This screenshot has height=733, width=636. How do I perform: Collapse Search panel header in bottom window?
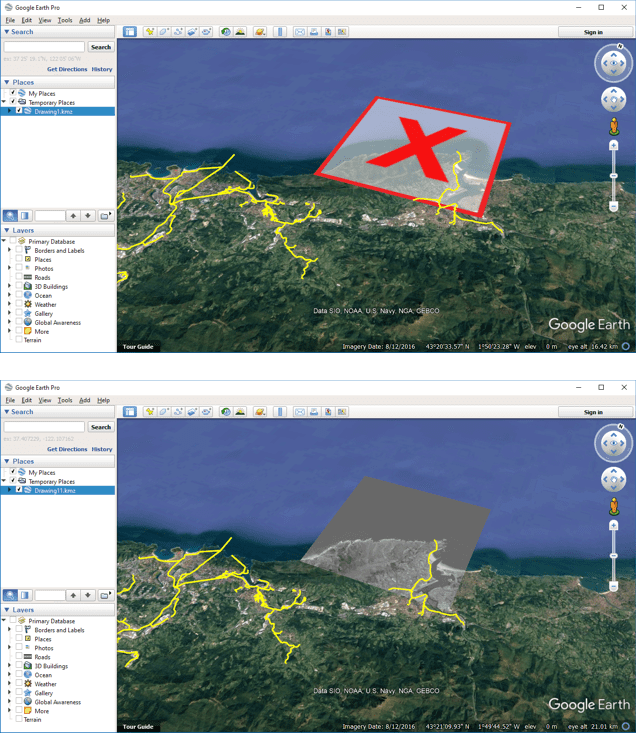(7, 412)
